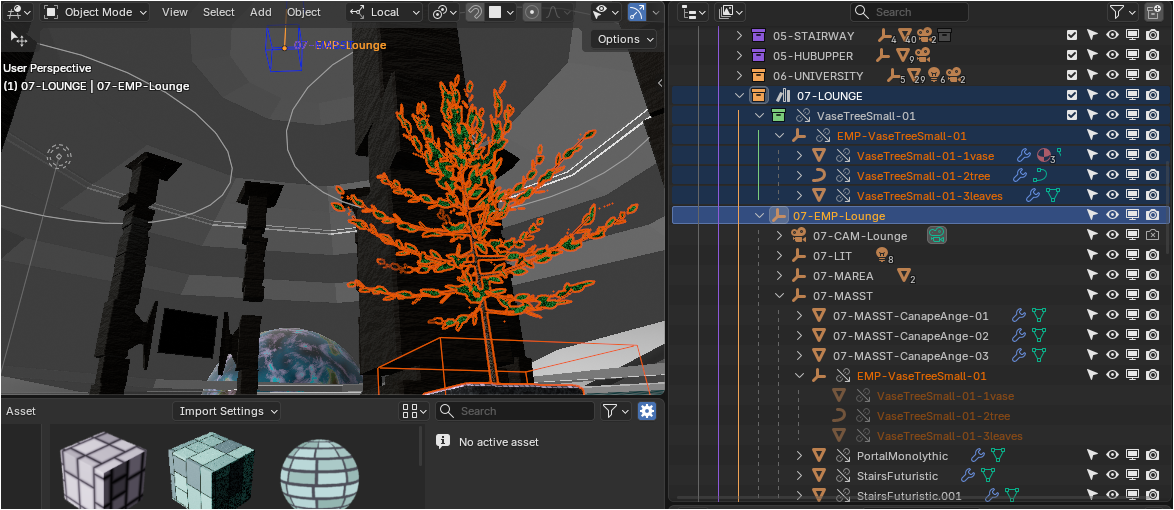
Task: Select 07-MASST-CanapeAnge-02 in outliner
Action: click(x=910, y=336)
